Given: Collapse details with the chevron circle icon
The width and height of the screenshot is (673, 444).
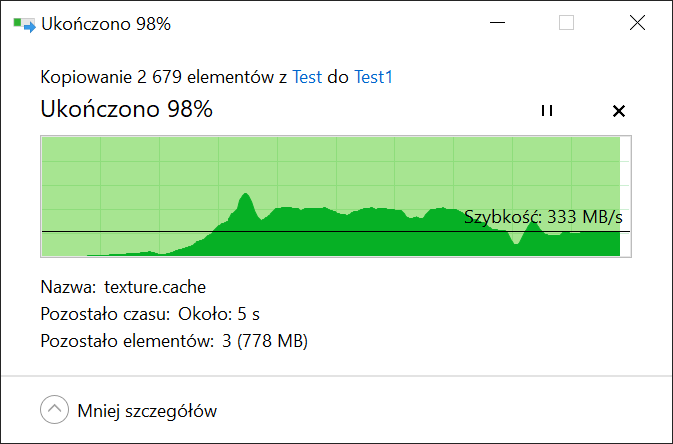Looking at the screenshot, I should coord(55,409).
